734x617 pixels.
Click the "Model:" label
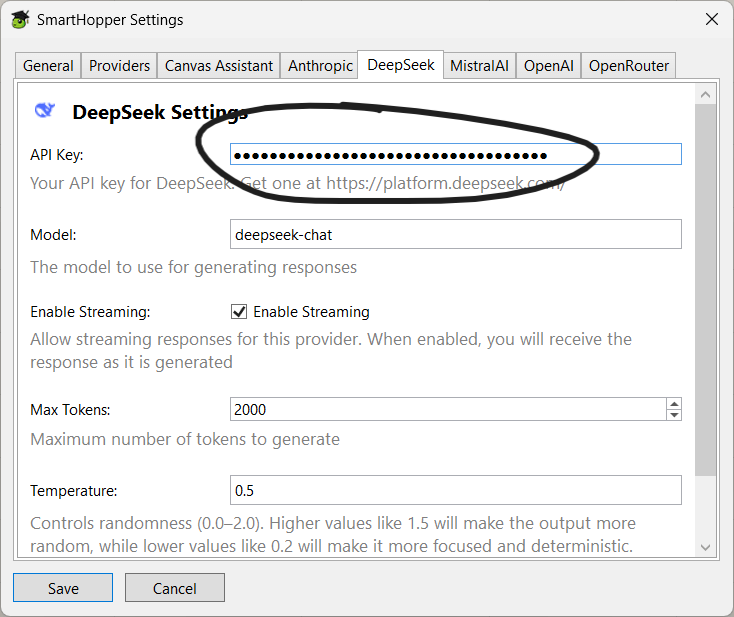click(53, 235)
